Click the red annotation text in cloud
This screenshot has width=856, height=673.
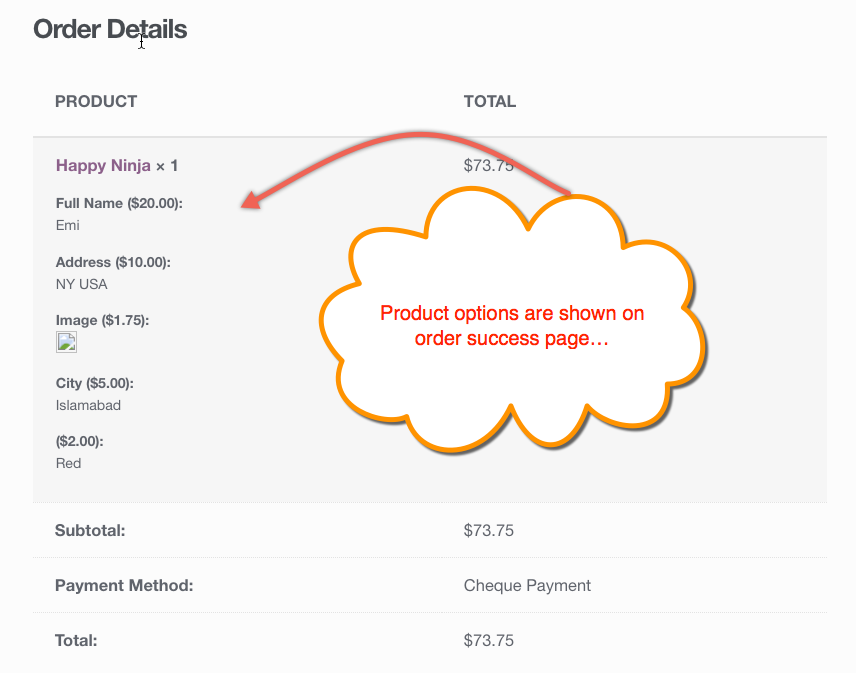(512, 326)
